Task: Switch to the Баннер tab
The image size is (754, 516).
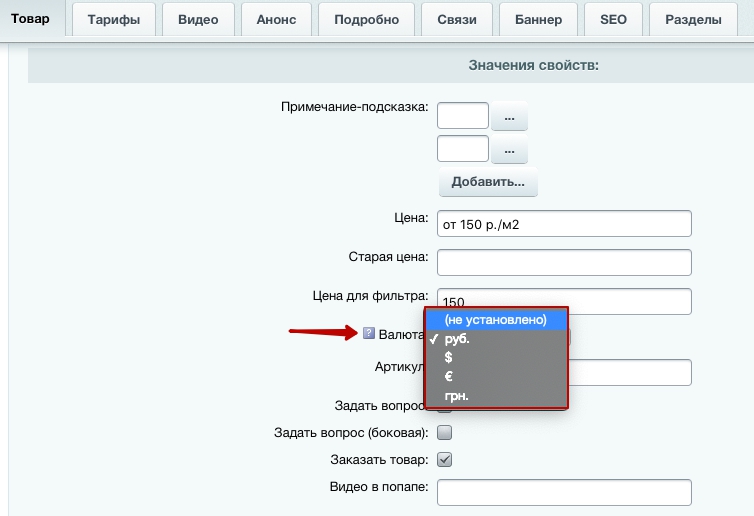Action: point(539,20)
